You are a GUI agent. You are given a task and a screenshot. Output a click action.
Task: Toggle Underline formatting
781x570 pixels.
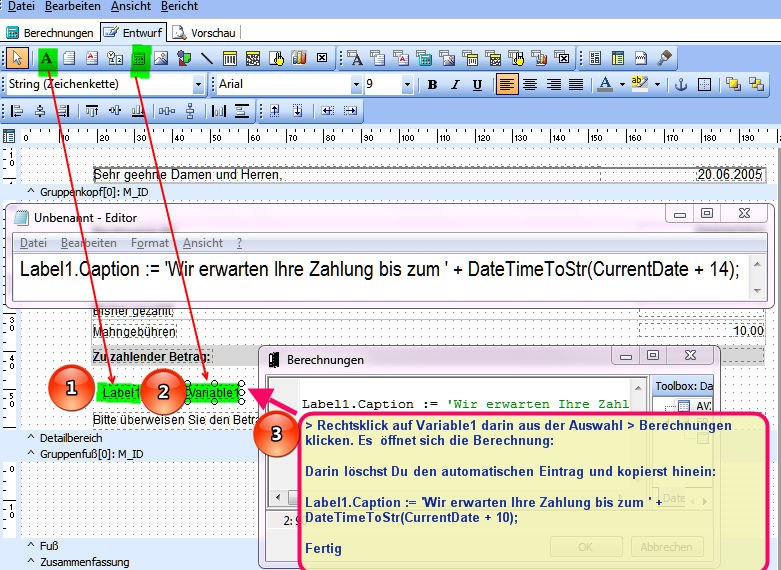[477, 85]
